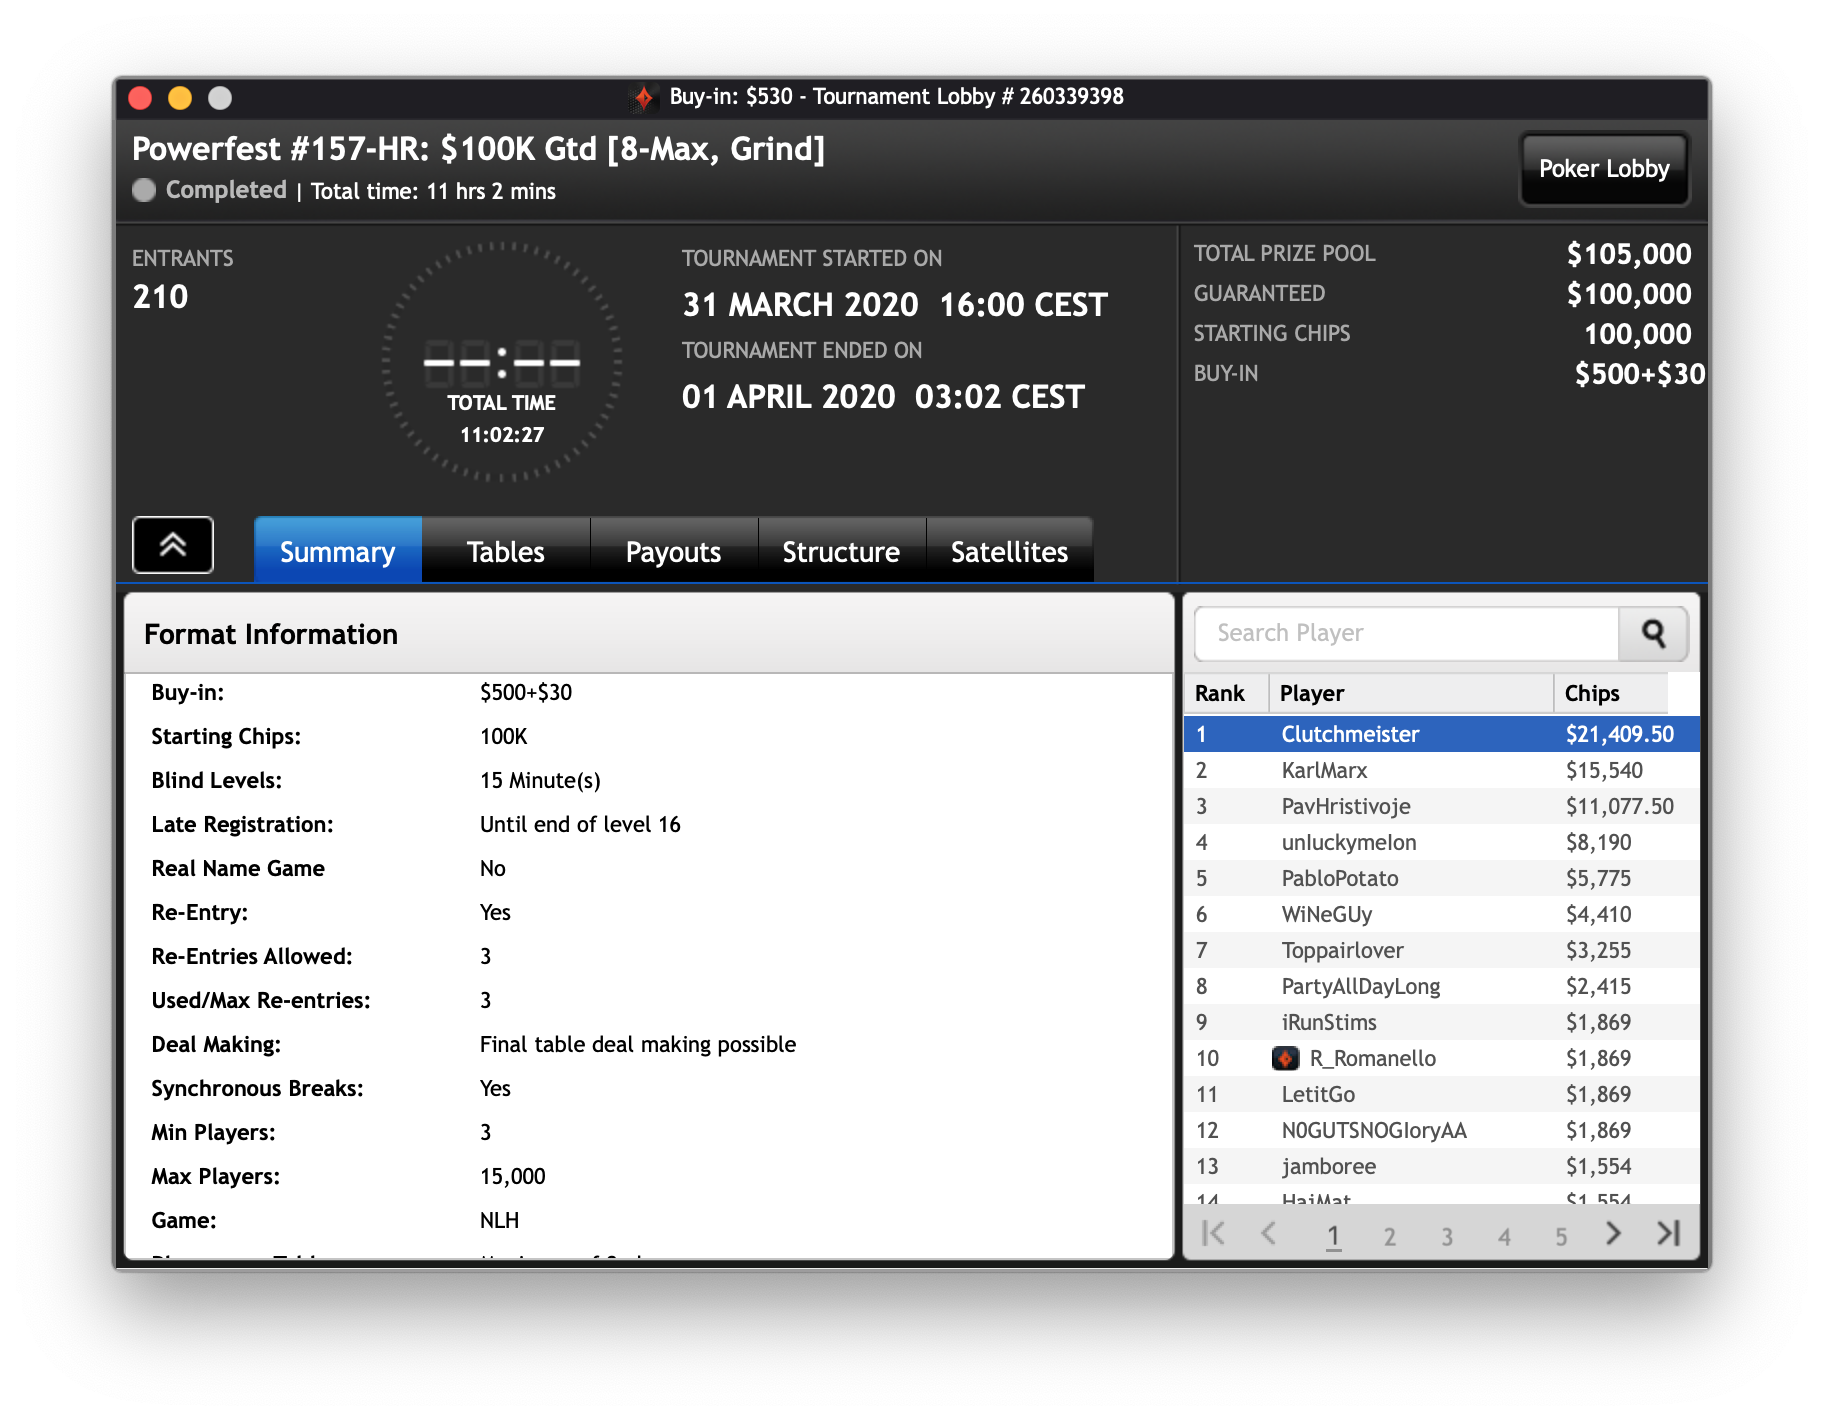Click the search magnifier icon button
The image size is (1824, 1420).
[1653, 633]
